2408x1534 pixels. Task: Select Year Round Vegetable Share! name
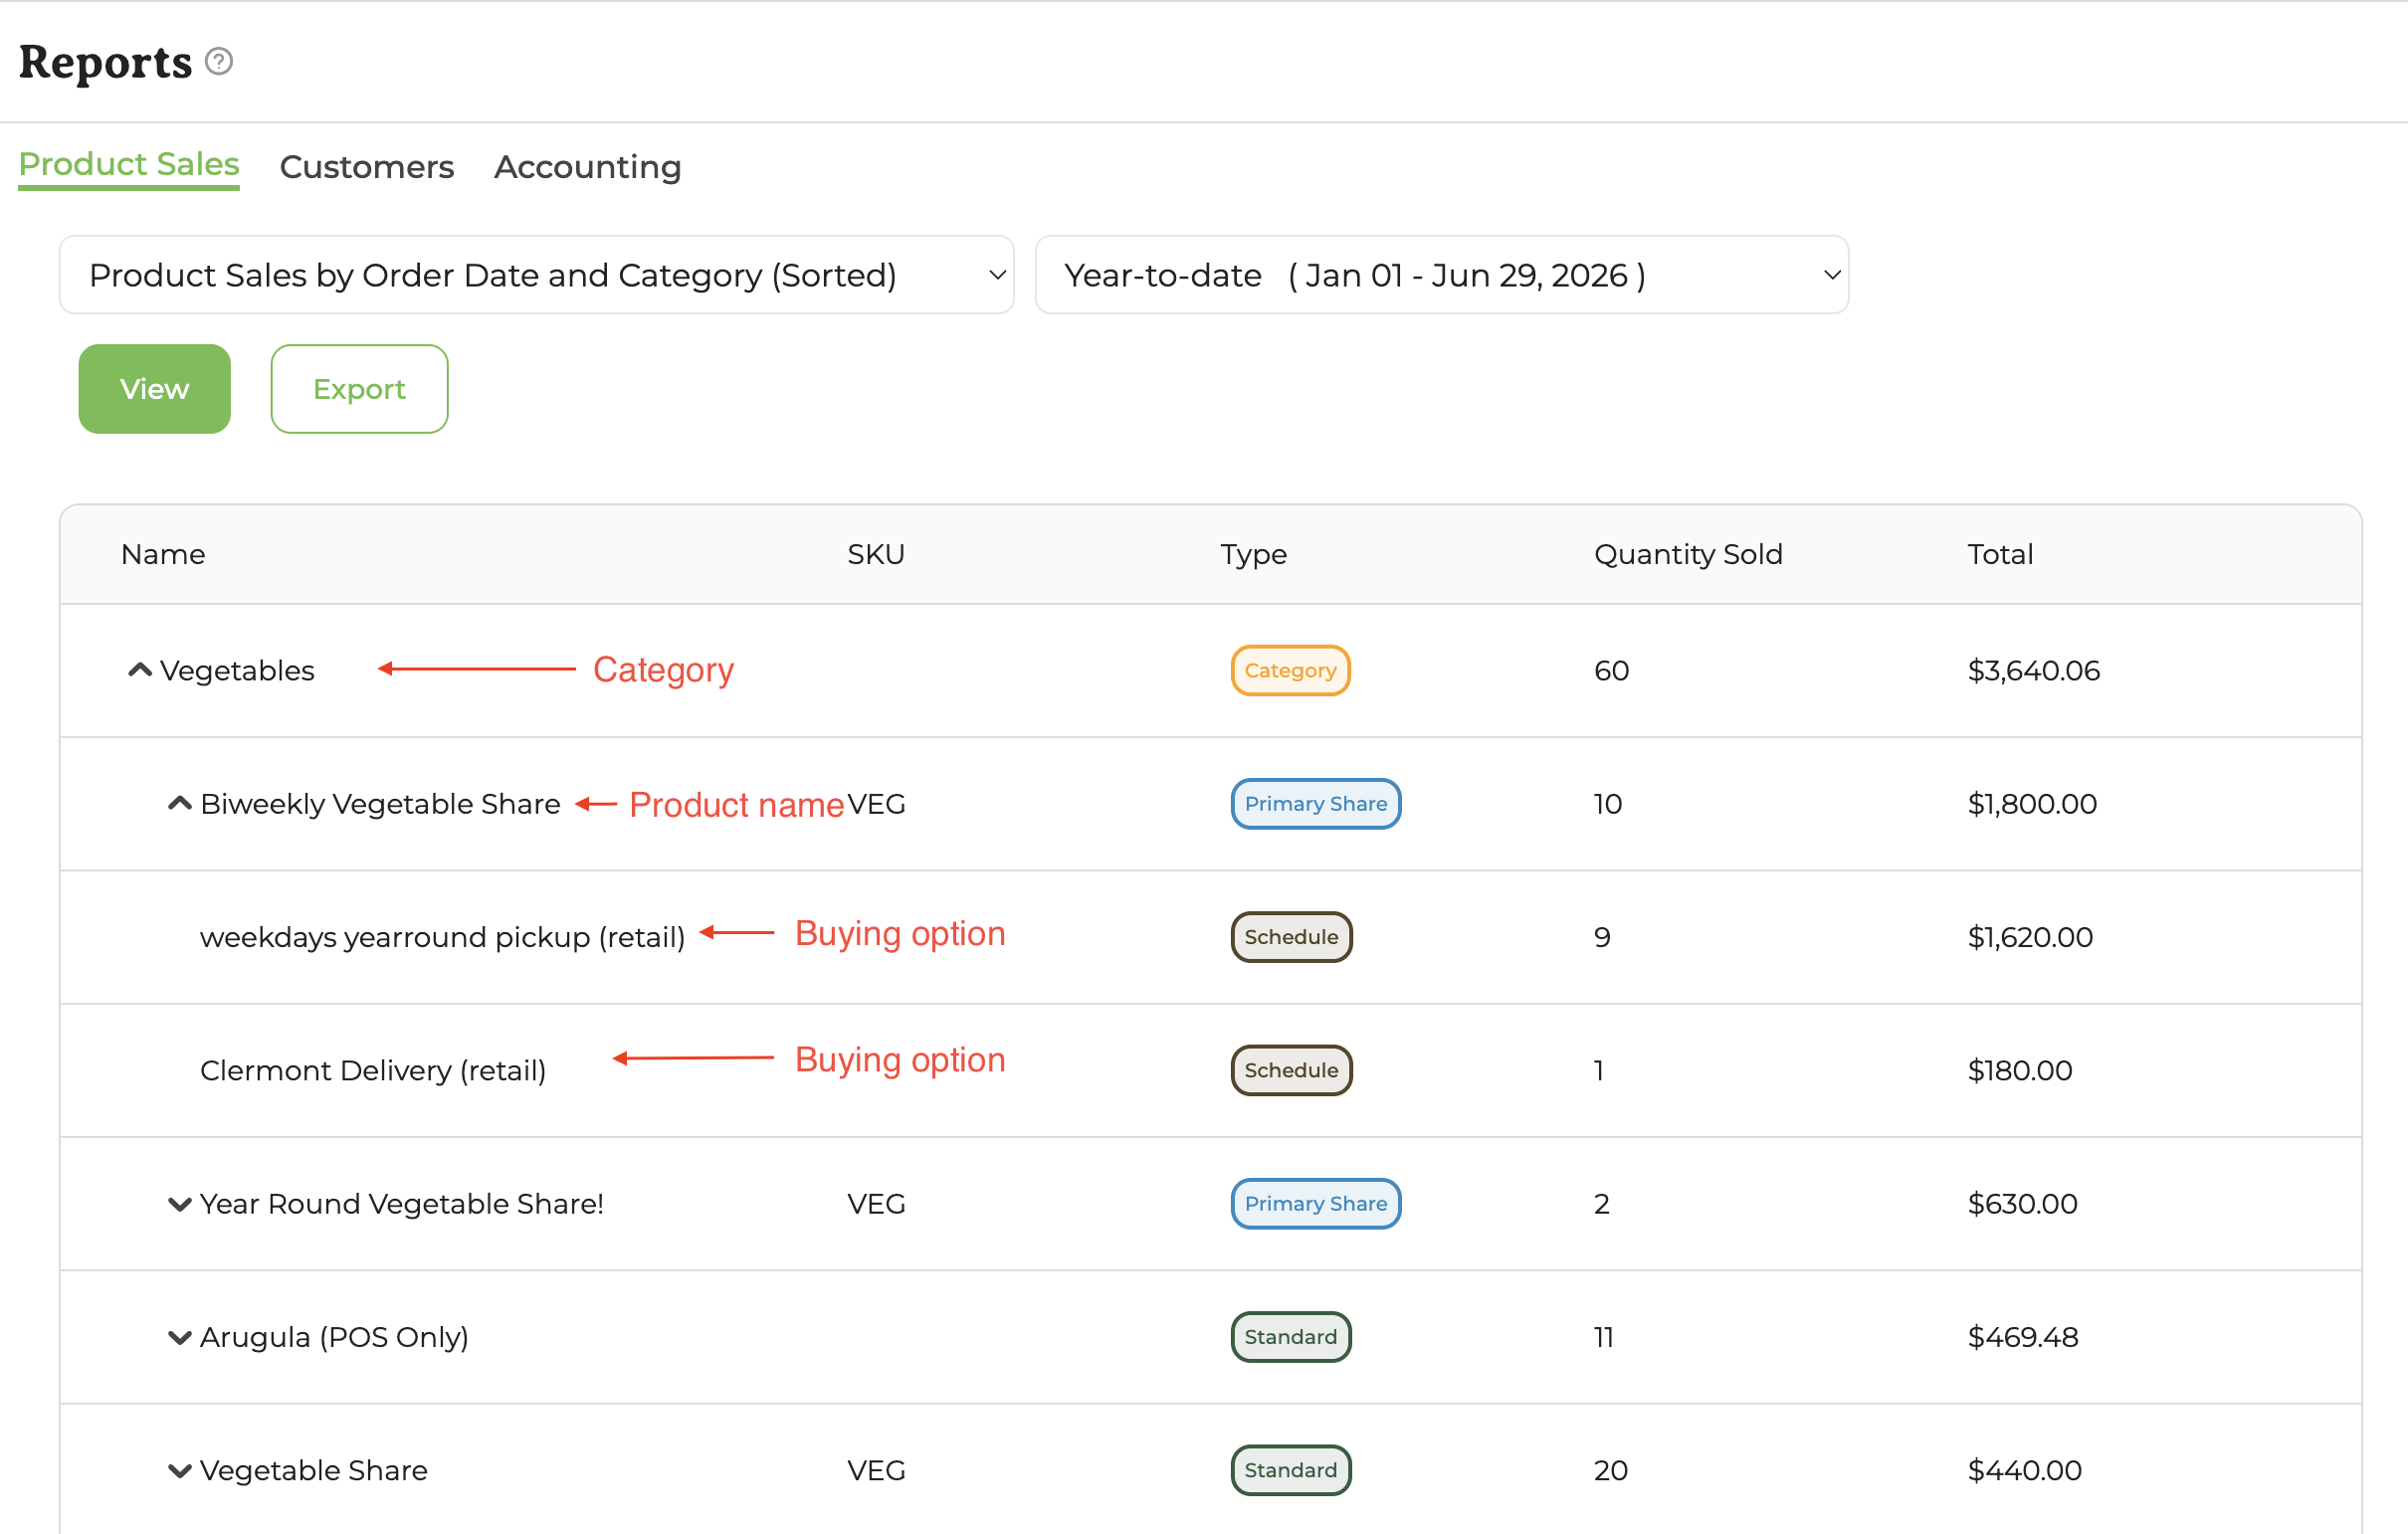tap(402, 1204)
